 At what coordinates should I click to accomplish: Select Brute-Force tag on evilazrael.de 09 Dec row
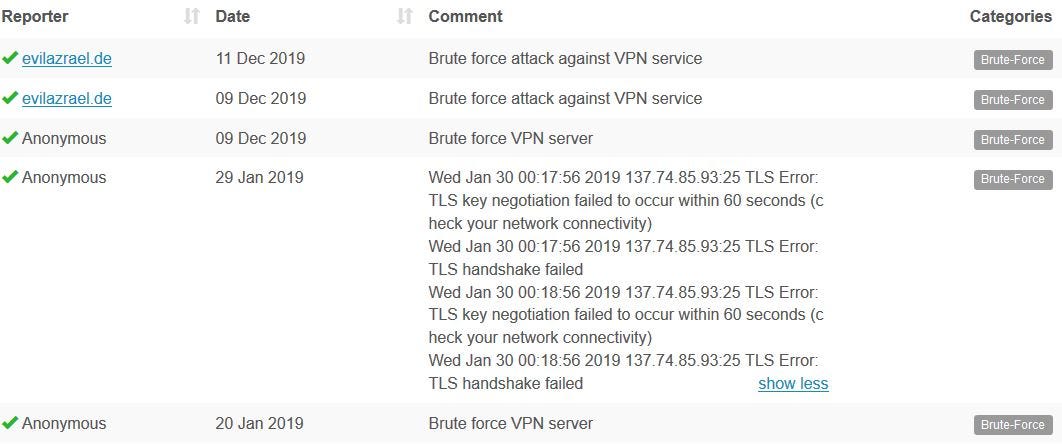click(x=1013, y=99)
